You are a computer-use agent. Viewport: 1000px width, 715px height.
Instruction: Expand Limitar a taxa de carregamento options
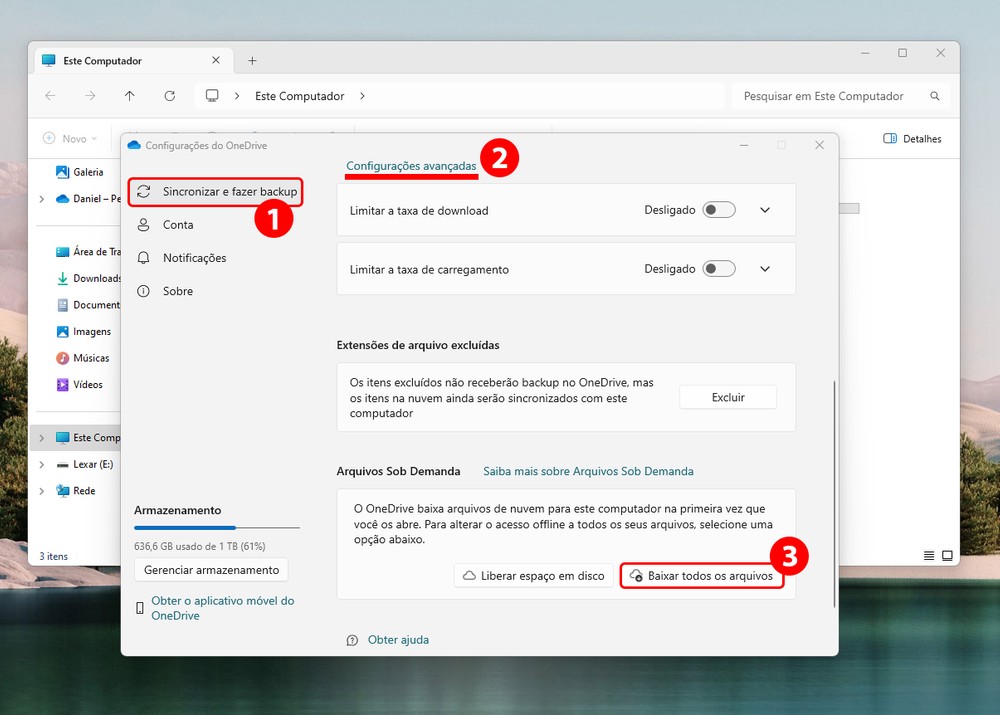pyautogui.click(x=765, y=269)
